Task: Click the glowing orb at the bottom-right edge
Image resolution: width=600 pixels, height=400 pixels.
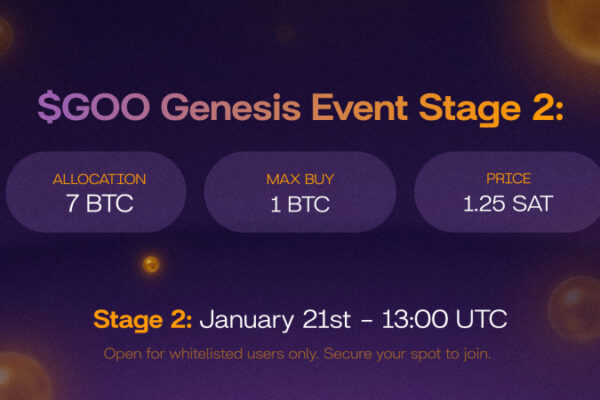Action: [578, 308]
